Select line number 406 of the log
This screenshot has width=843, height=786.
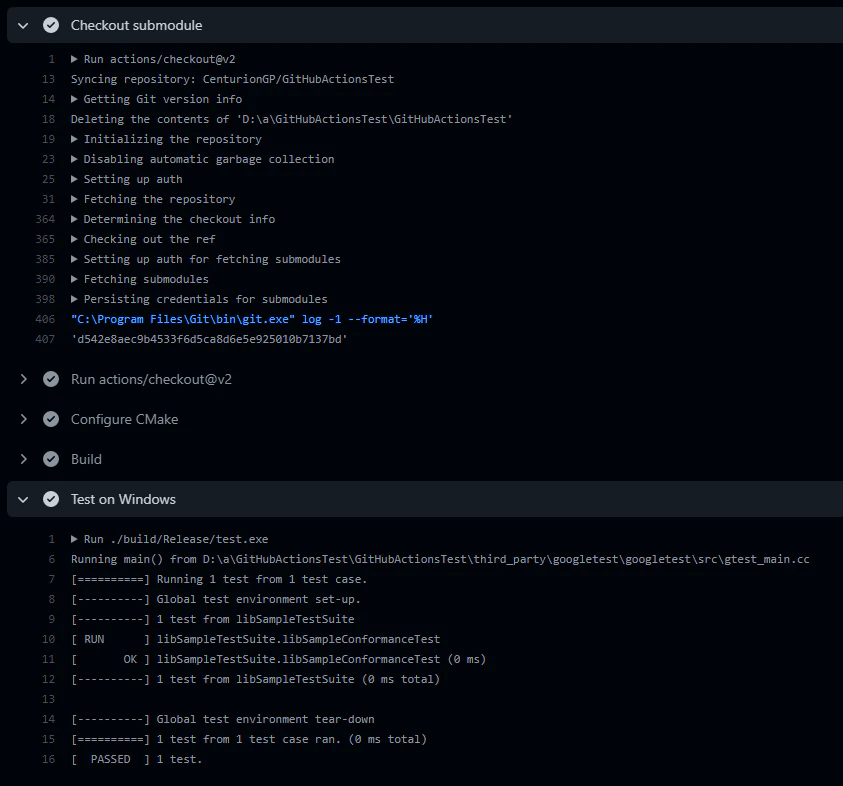[x=45, y=319]
